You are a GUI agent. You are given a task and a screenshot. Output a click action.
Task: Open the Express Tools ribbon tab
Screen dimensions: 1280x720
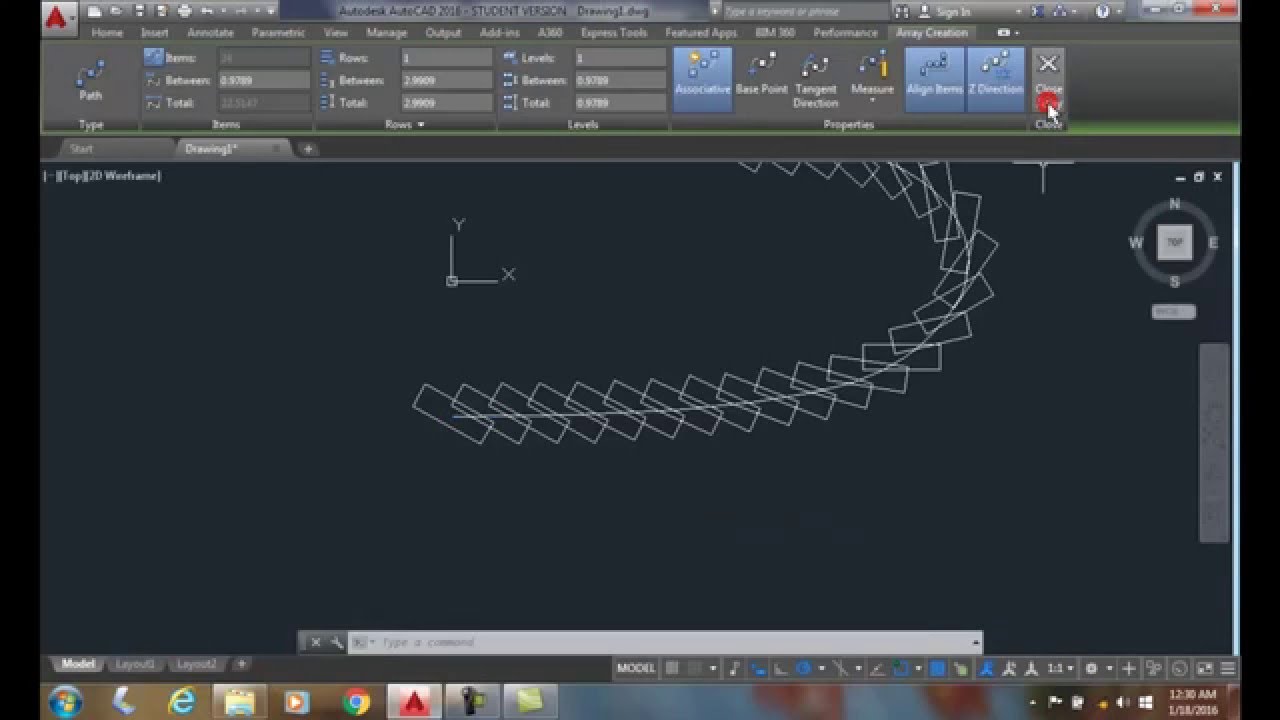(x=613, y=33)
